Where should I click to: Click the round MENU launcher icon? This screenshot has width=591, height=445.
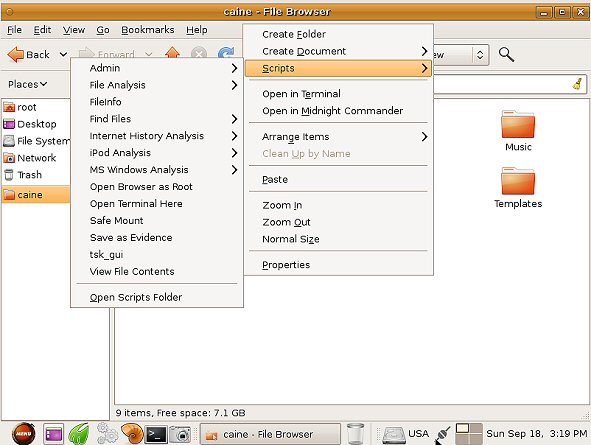click(x=24, y=433)
